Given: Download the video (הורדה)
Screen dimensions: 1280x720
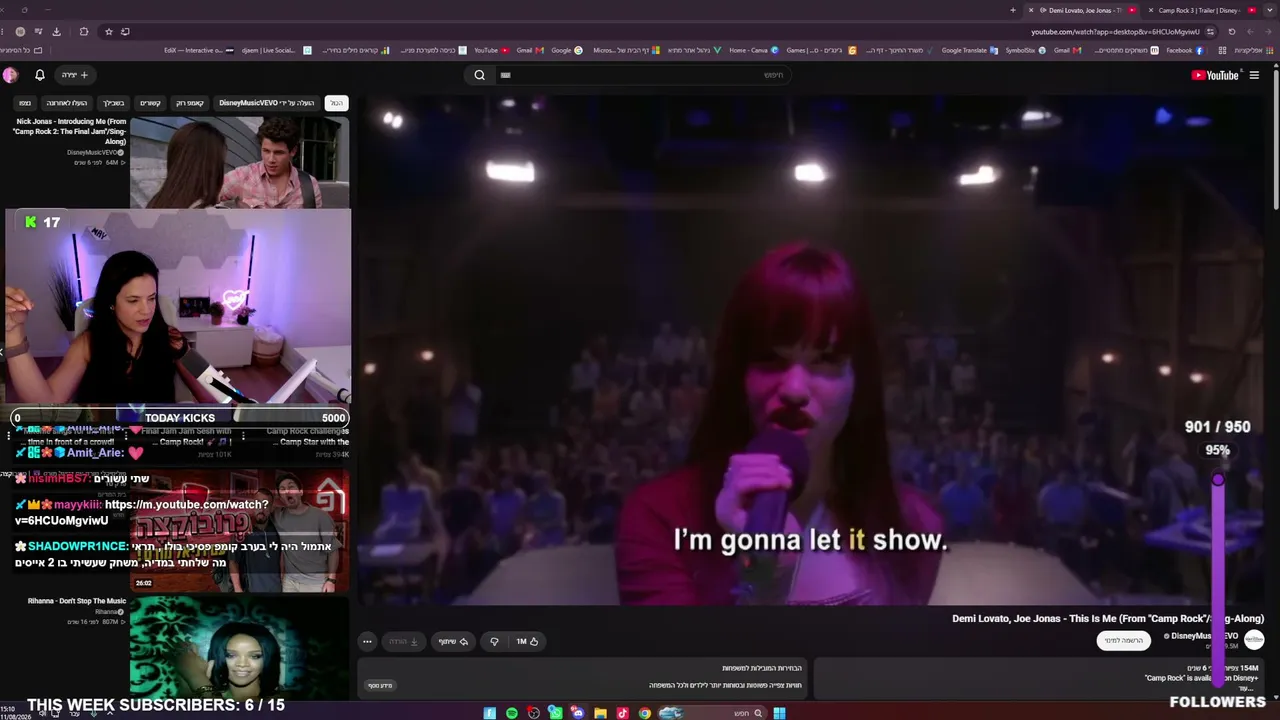Looking at the screenshot, I should pos(403,641).
